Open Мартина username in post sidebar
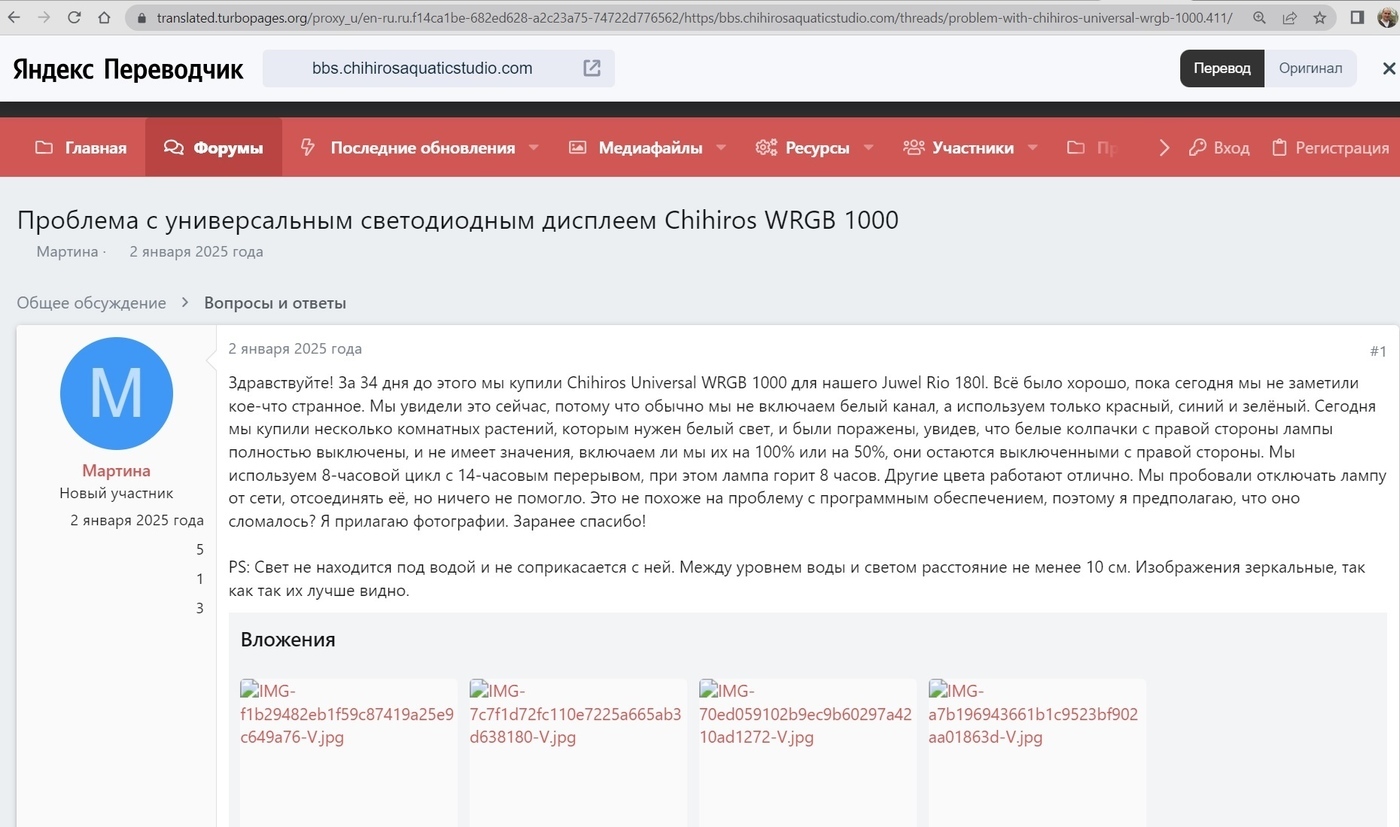 tap(116, 471)
